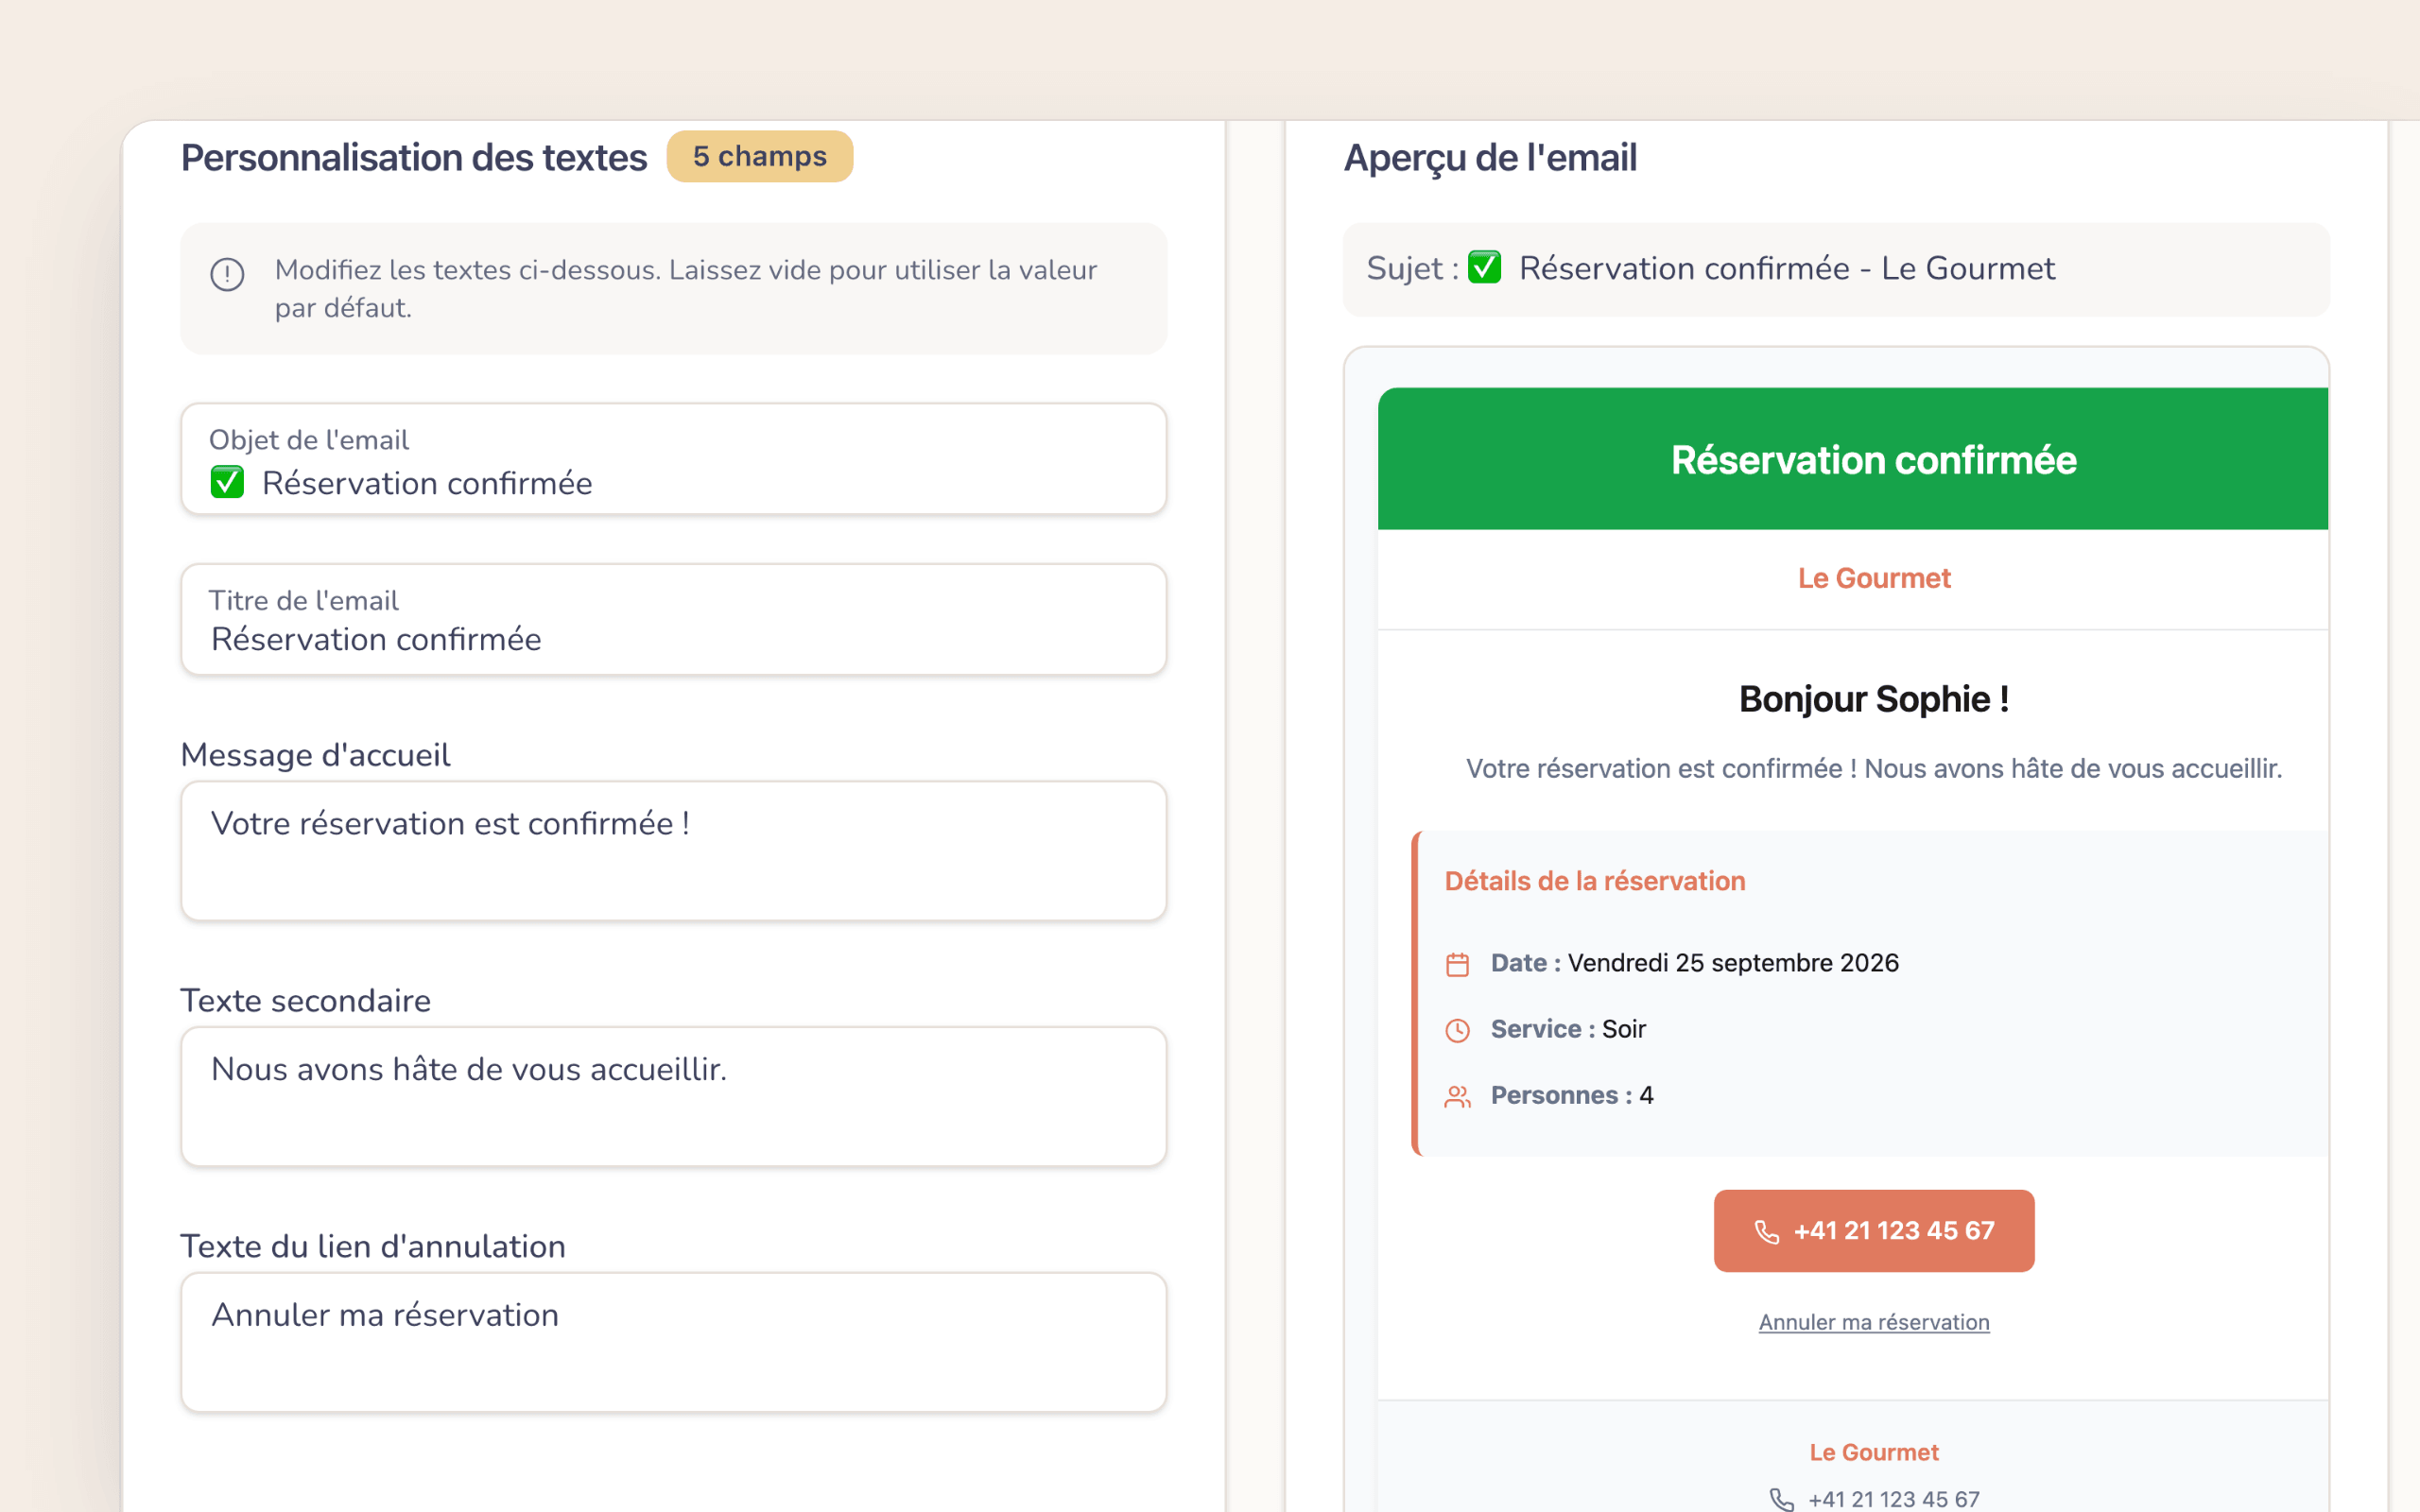Click the footer phone number +41 21 123 45 67

1894,1499
